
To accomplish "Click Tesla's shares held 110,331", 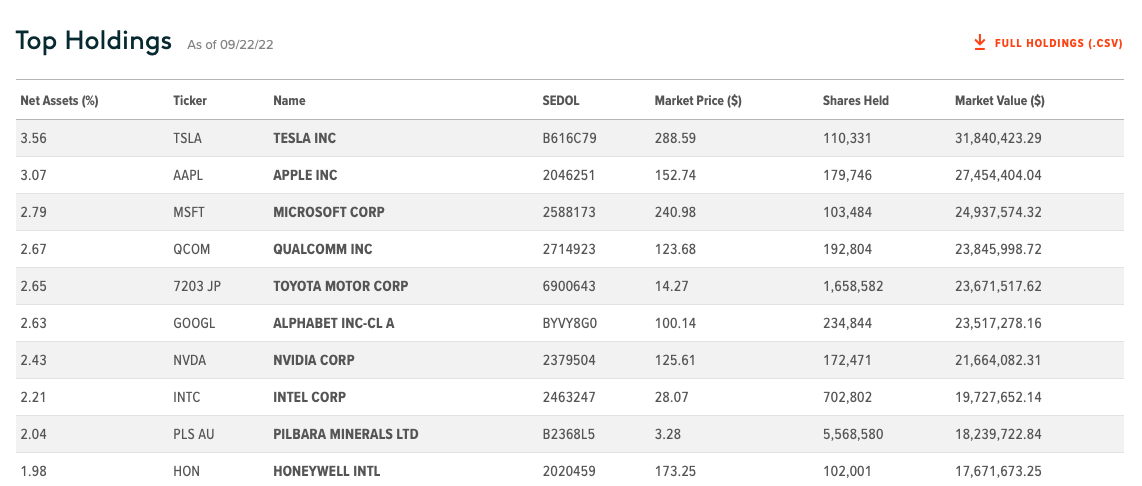I will pyautogui.click(x=847, y=138).
